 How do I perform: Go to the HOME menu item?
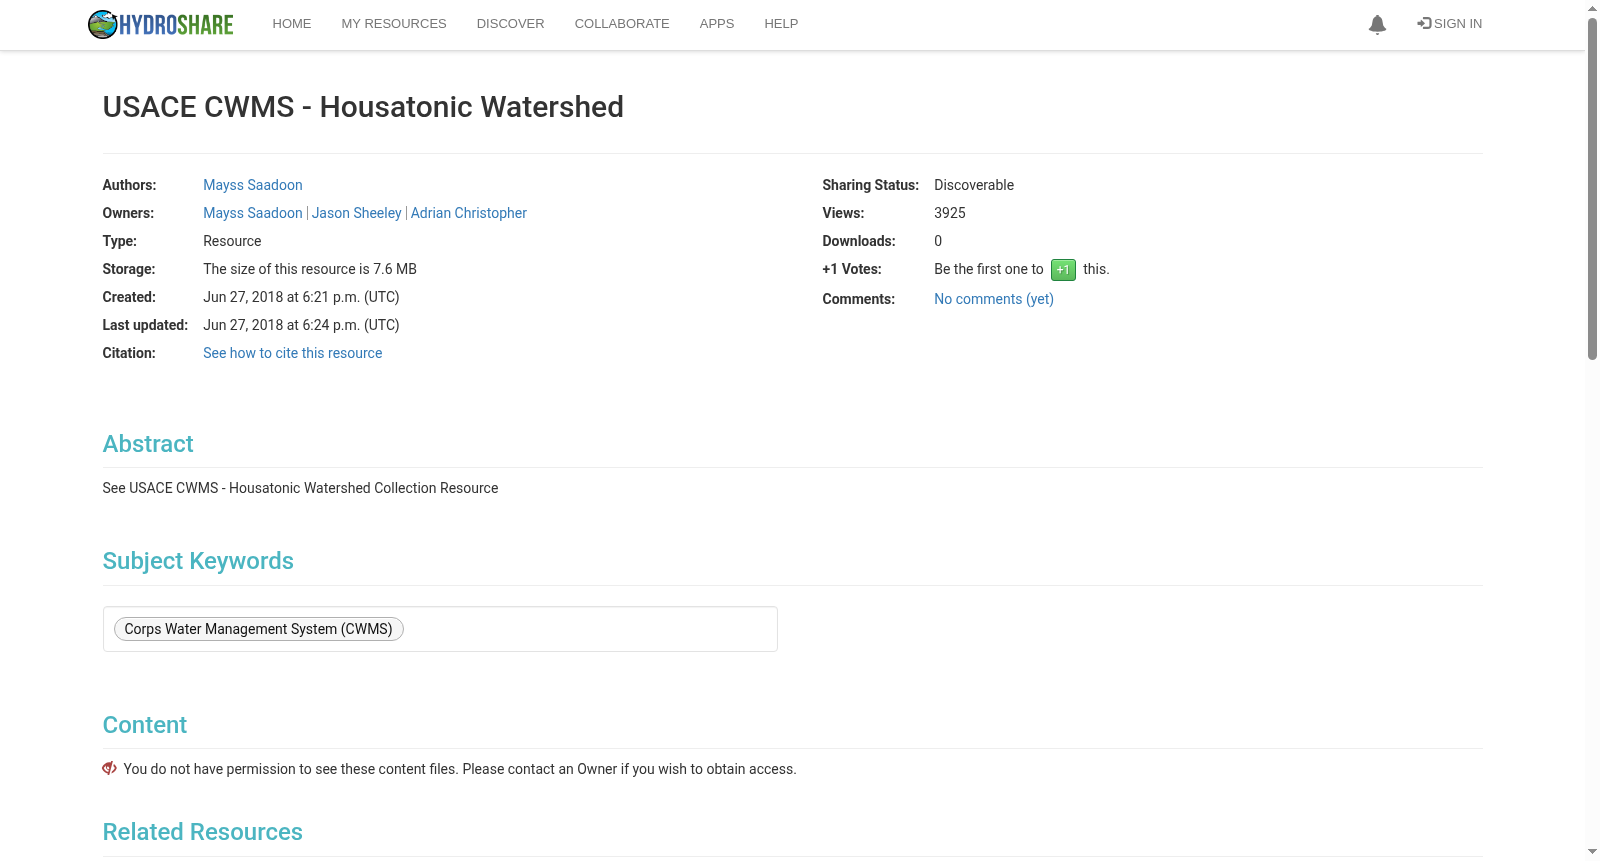tap(292, 24)
